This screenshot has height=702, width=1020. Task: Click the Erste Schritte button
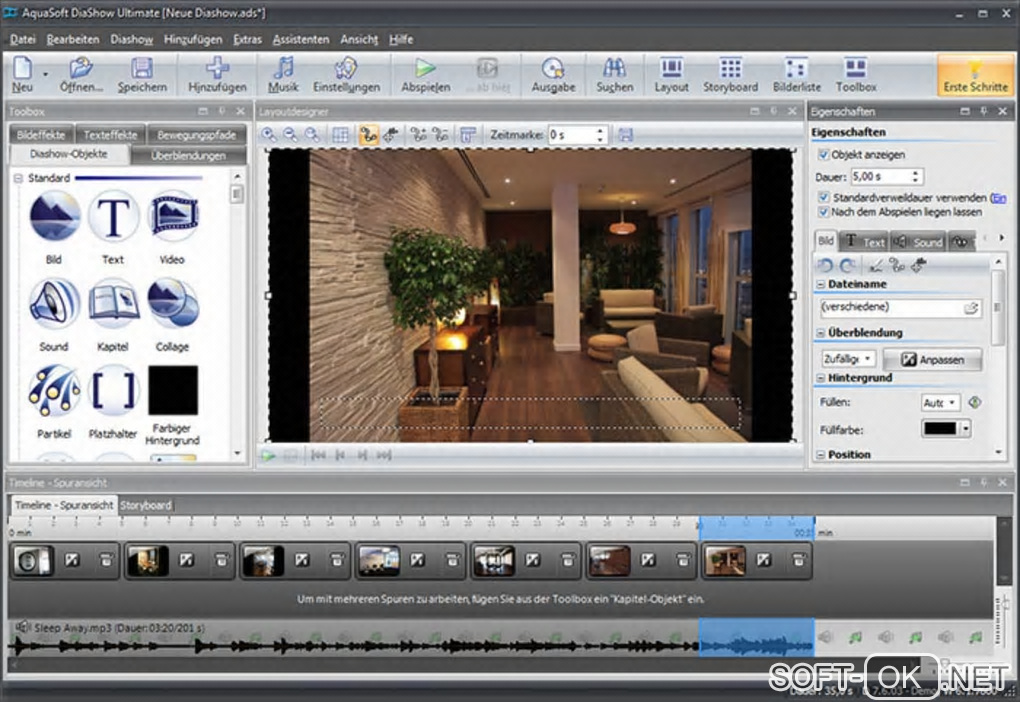975,74
